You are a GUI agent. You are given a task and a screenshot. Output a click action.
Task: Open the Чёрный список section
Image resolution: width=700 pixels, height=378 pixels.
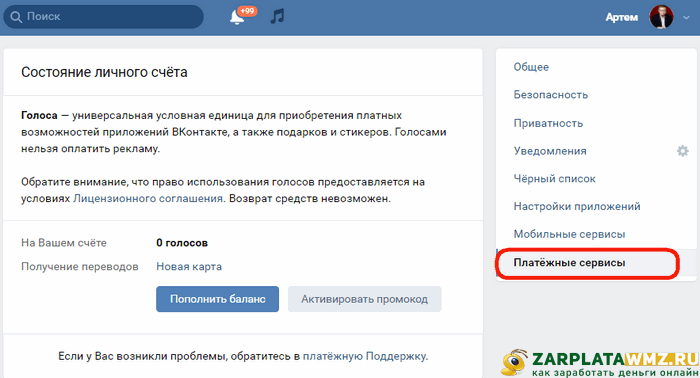(x=554, y=179)
